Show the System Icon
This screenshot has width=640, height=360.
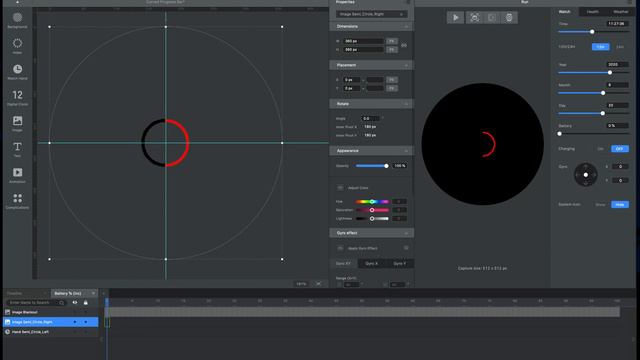pyautogui.click(x=600, y=204)
